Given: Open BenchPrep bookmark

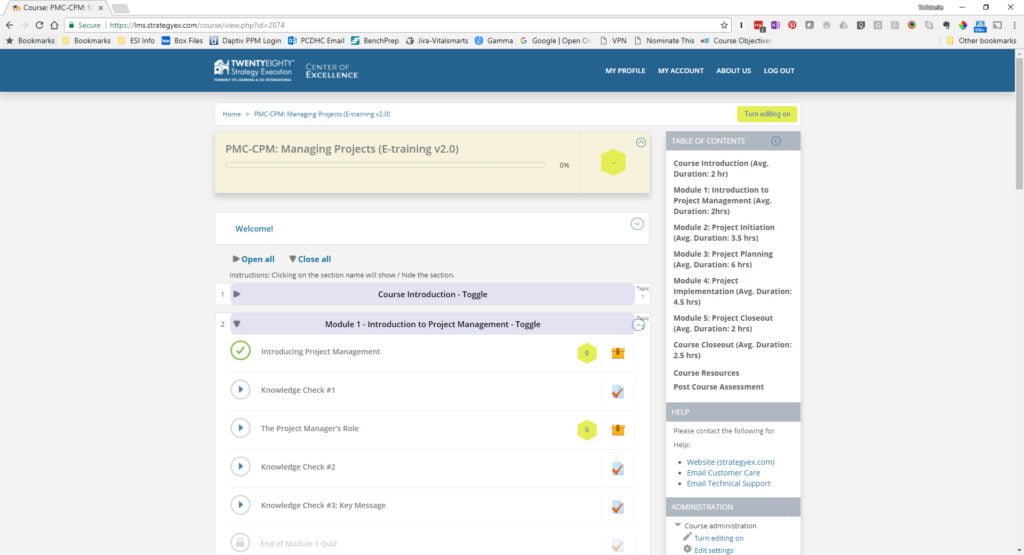Looking at the screenshot, I should click(x=374, y=40).
